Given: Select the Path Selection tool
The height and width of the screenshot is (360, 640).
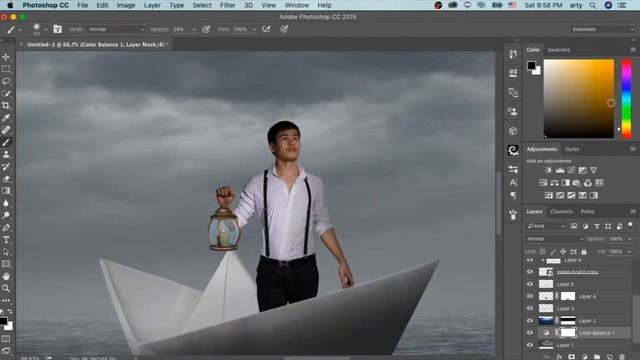Looking at the screenshot, I should [6, 252].
